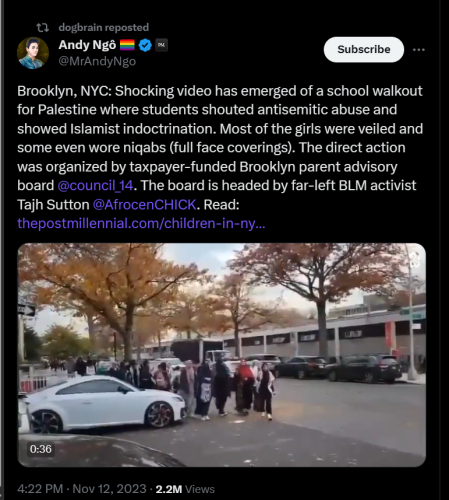Open the three-dot more options menu
This screenshot has width=449, height=500.
(419, 50)
